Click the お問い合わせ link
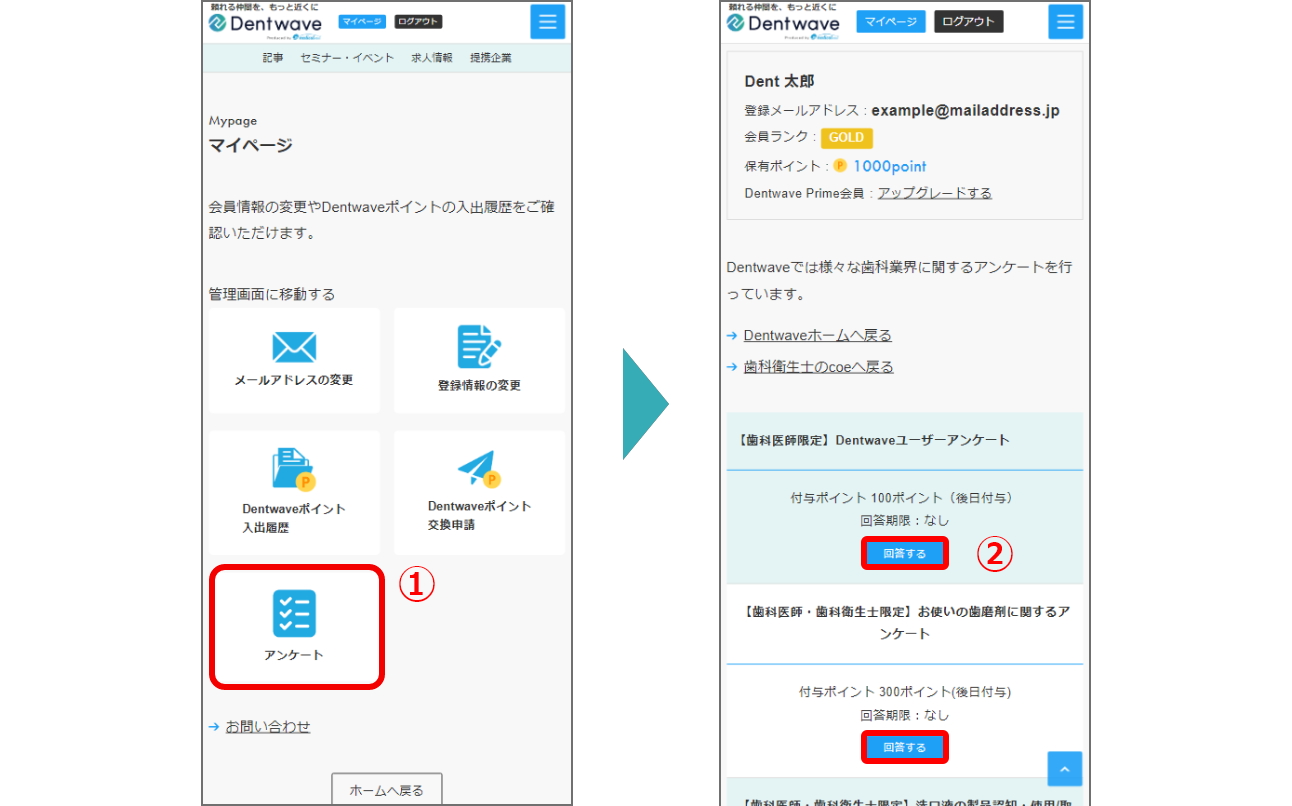The height and width of the screenshot is (806, 1292). [x=267, y=727]
